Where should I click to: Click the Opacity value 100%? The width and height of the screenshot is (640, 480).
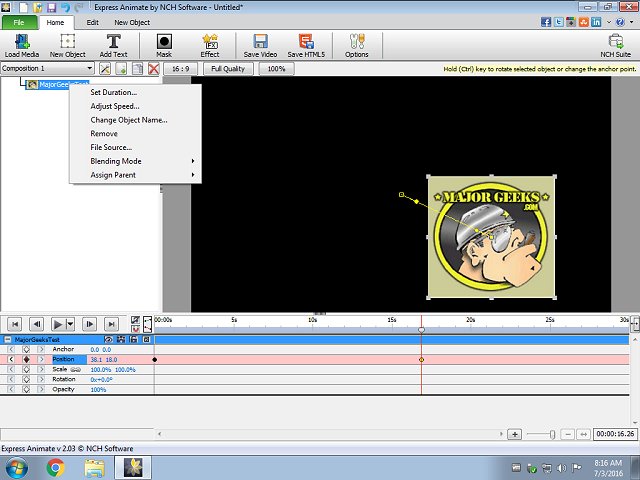point(98,389)
